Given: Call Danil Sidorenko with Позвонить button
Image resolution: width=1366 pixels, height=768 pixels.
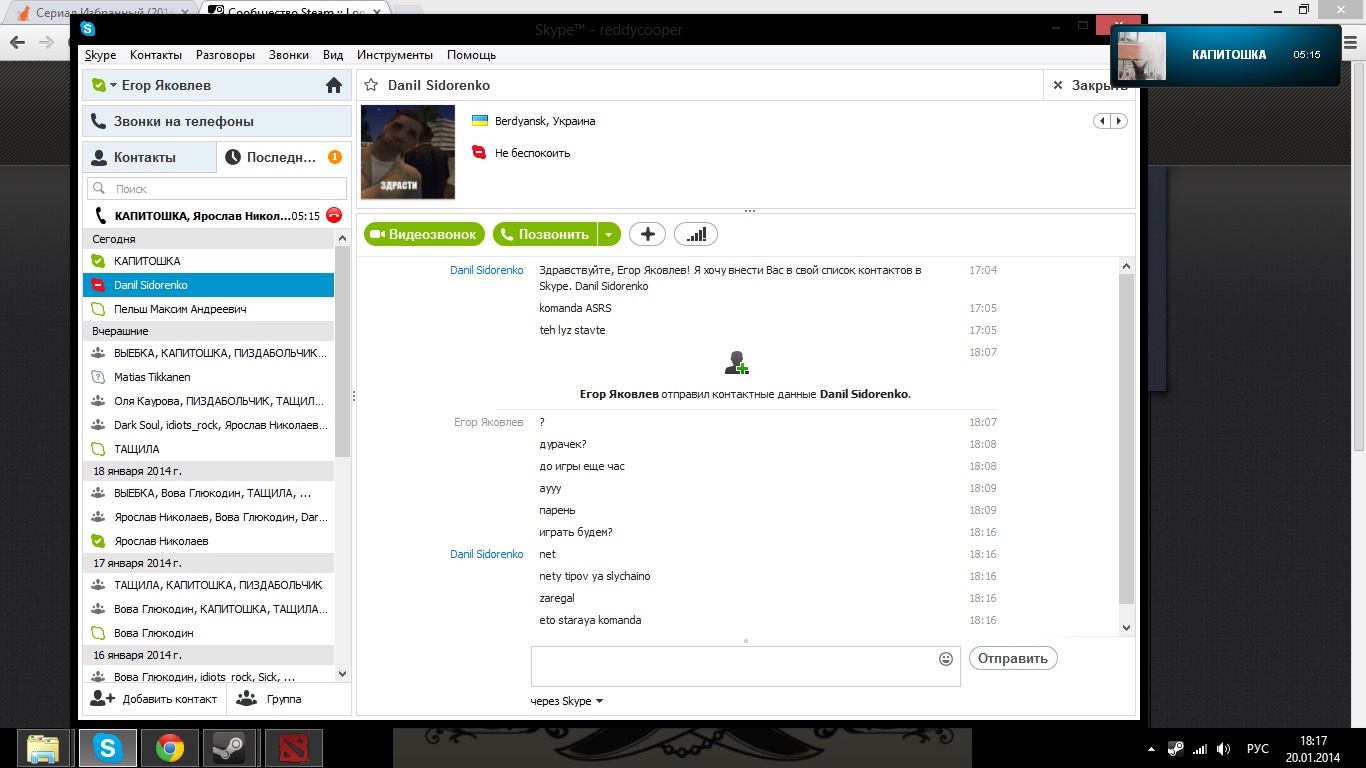Looking at the screenshot, I should tap(545, 234).
